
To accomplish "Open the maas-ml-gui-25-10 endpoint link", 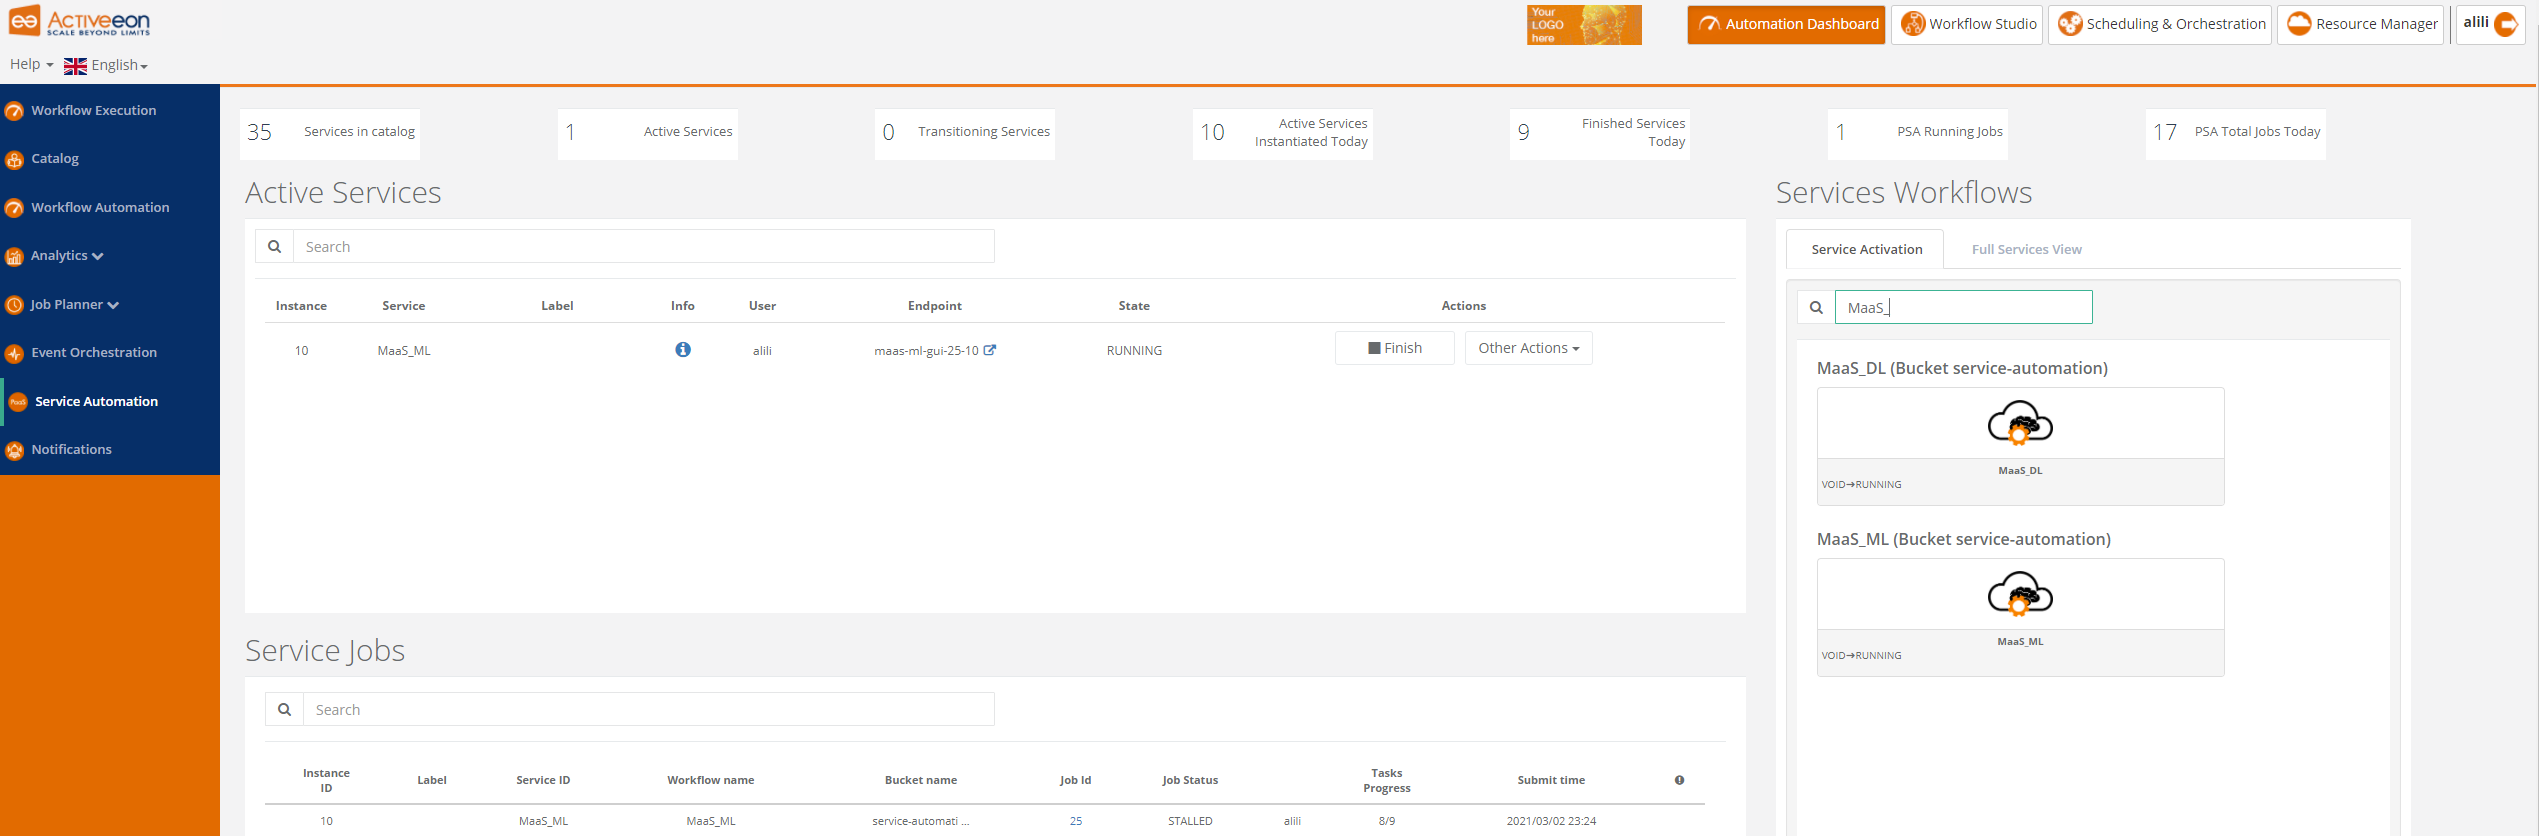I will click(x=934, y=350).
